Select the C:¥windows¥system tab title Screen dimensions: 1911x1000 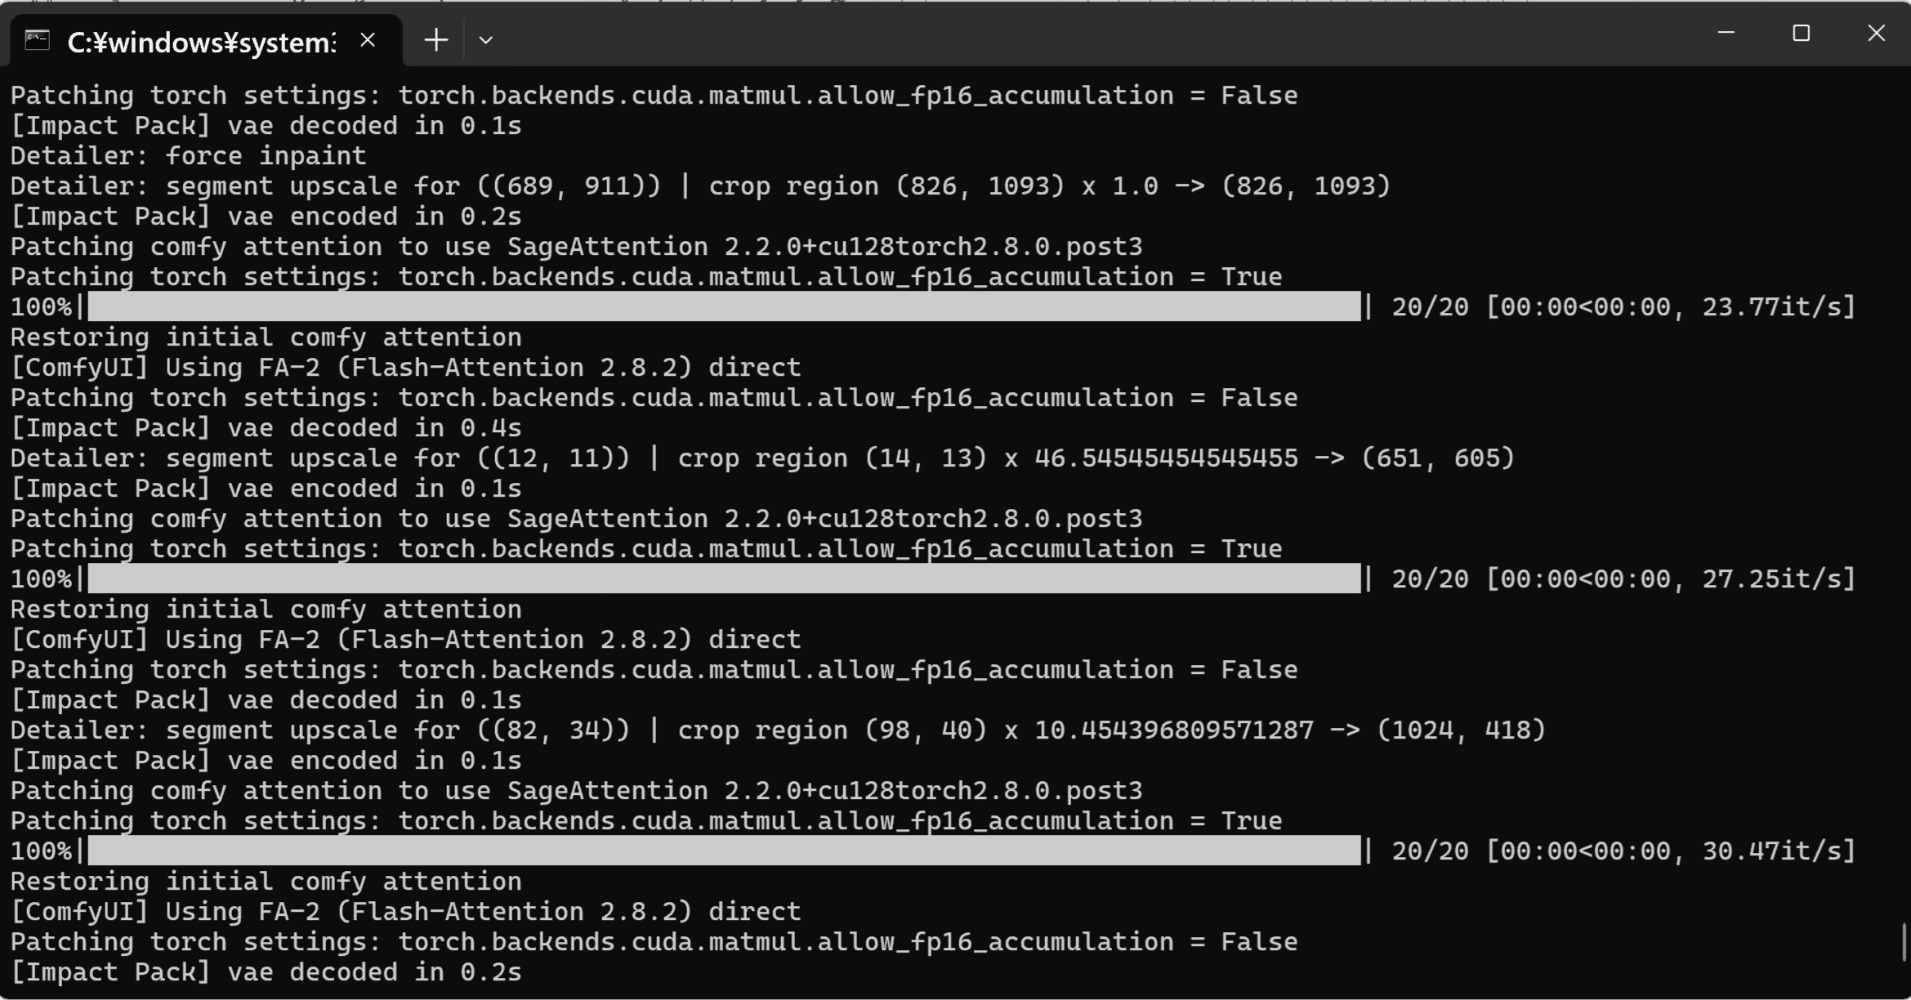(201, 42)
